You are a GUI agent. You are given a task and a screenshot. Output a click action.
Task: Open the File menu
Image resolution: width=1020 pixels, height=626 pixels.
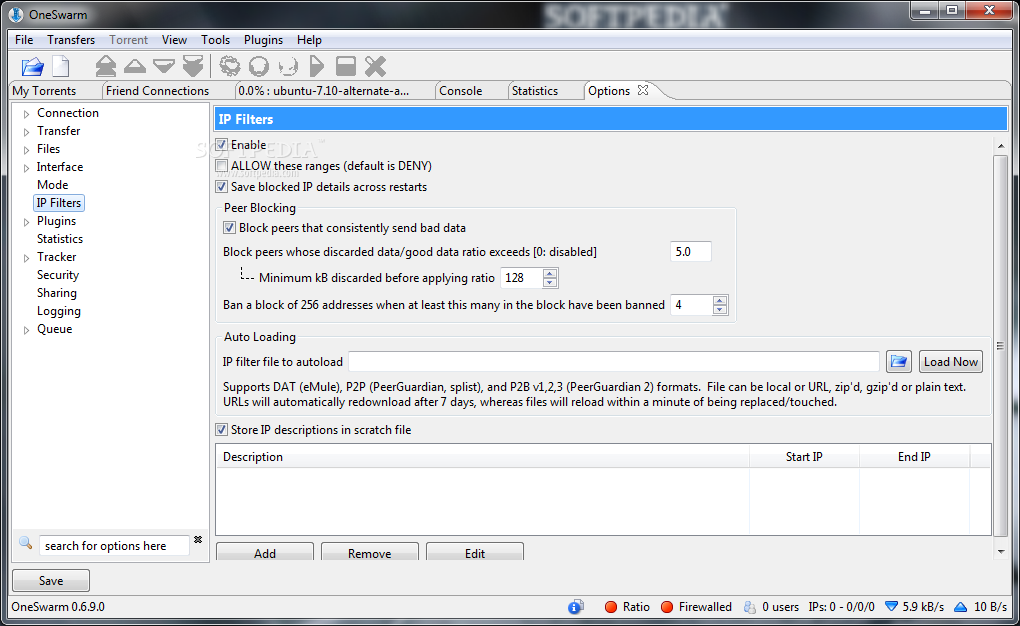(24, 40)
